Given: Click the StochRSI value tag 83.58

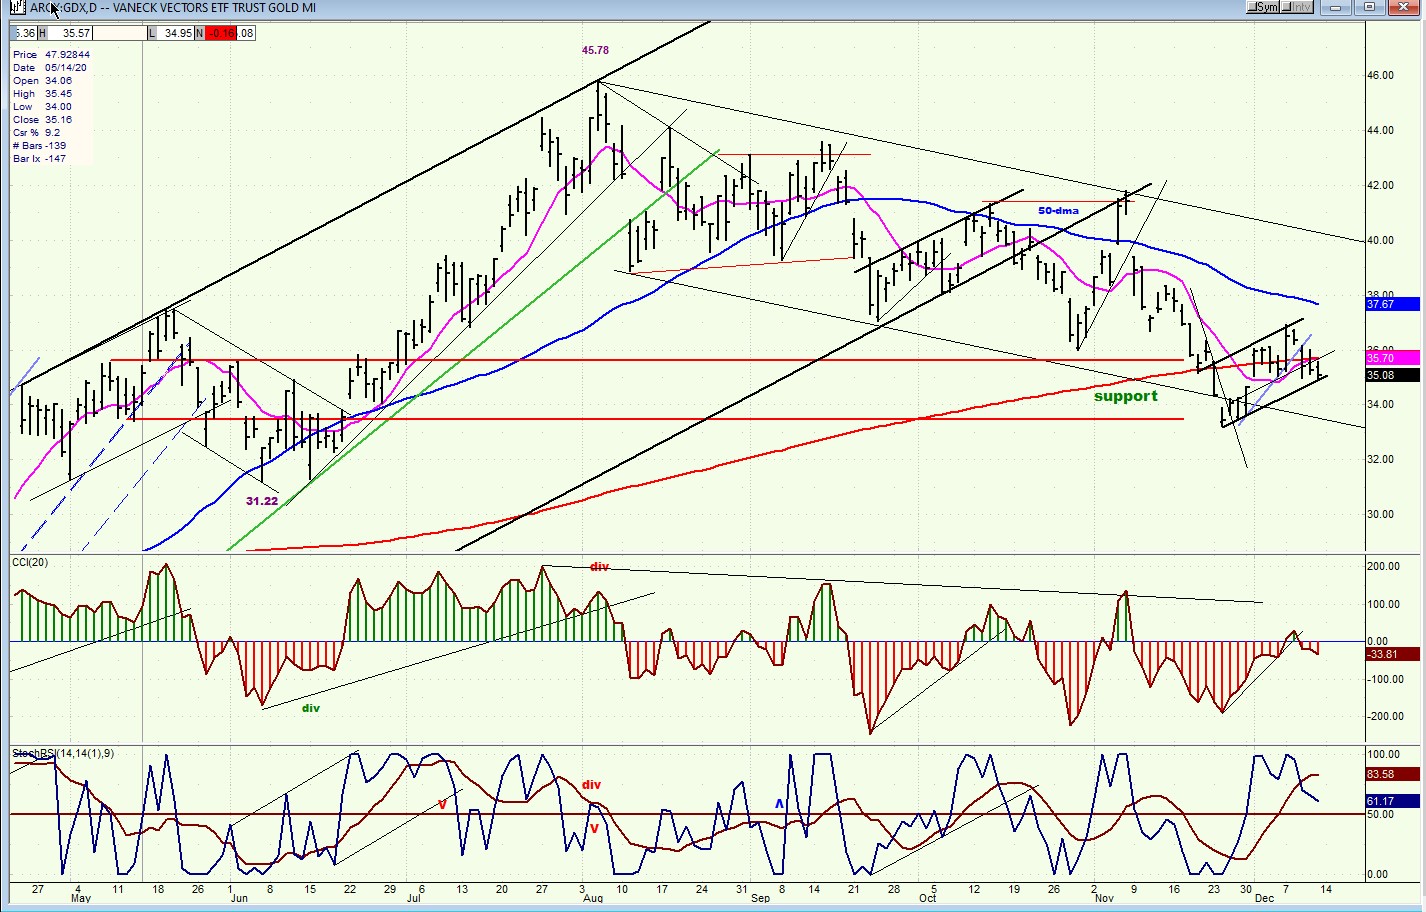Looking at the screenshot, I should point(1393,775).
